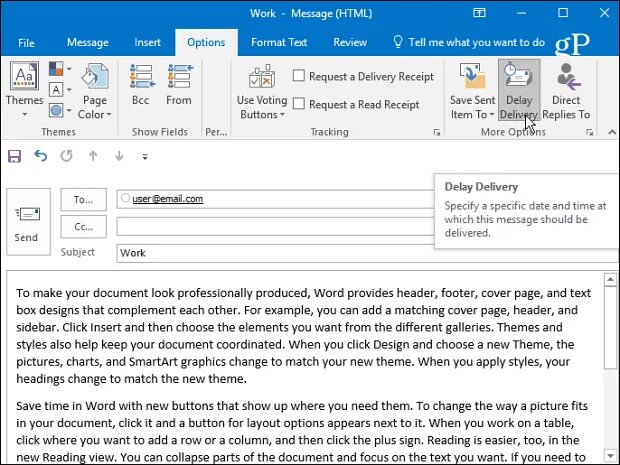The width and height of the screenshot is (620, 465).
Task: Expand the Permission group
Action: tap(216, 132)
